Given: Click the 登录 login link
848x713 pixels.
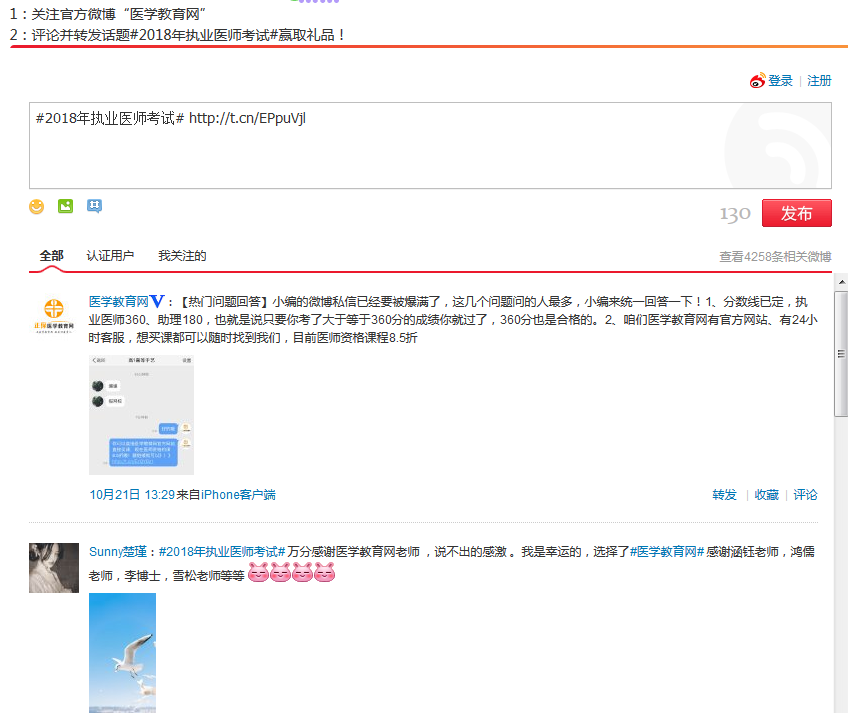Looking at the screenshot, I should [x=780, y=81].
